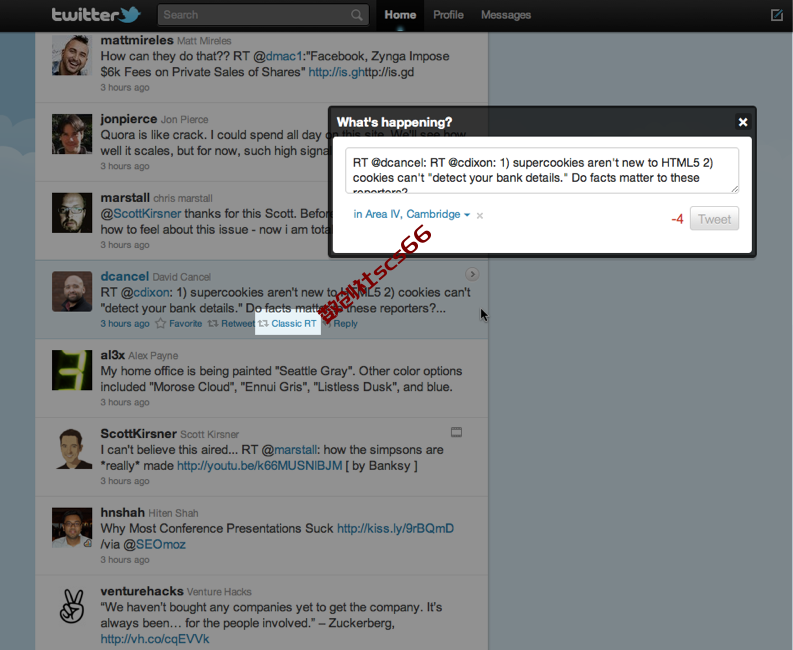Expand dcancel's tweet details arrow
This screenshot has width=793, height=650.
pyautogui.click(x=472, y=274)
